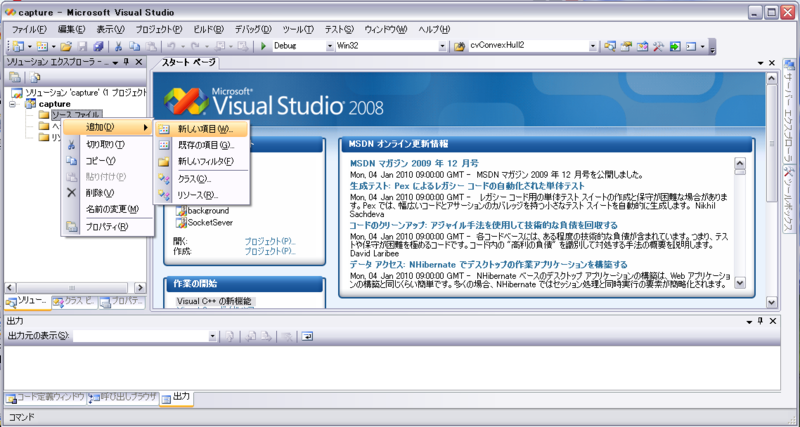The height and width of the screenshot is (427, 800).
Task: Open the コードのクリーンアップ article link
Action: point(484,225)
